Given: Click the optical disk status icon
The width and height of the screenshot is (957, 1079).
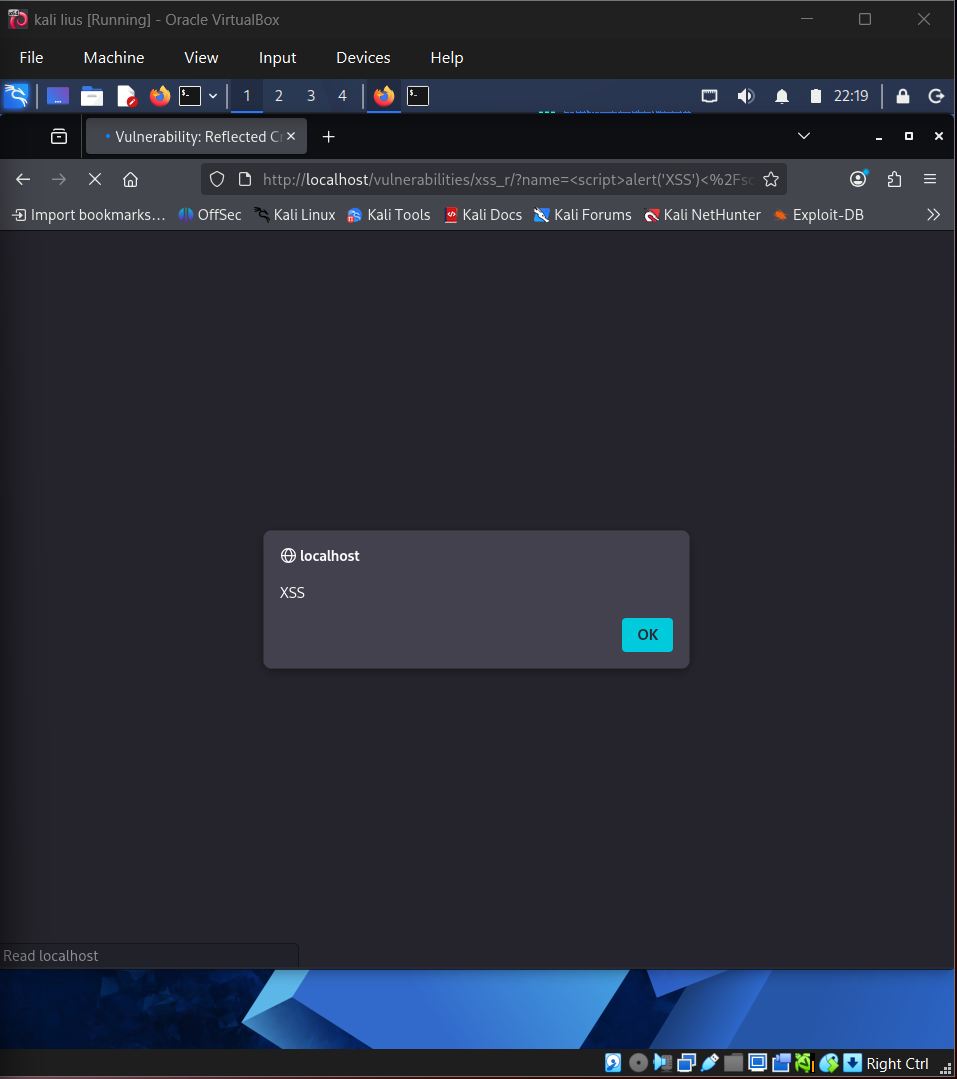Looking at the screenshot, I should (638, 1063).
